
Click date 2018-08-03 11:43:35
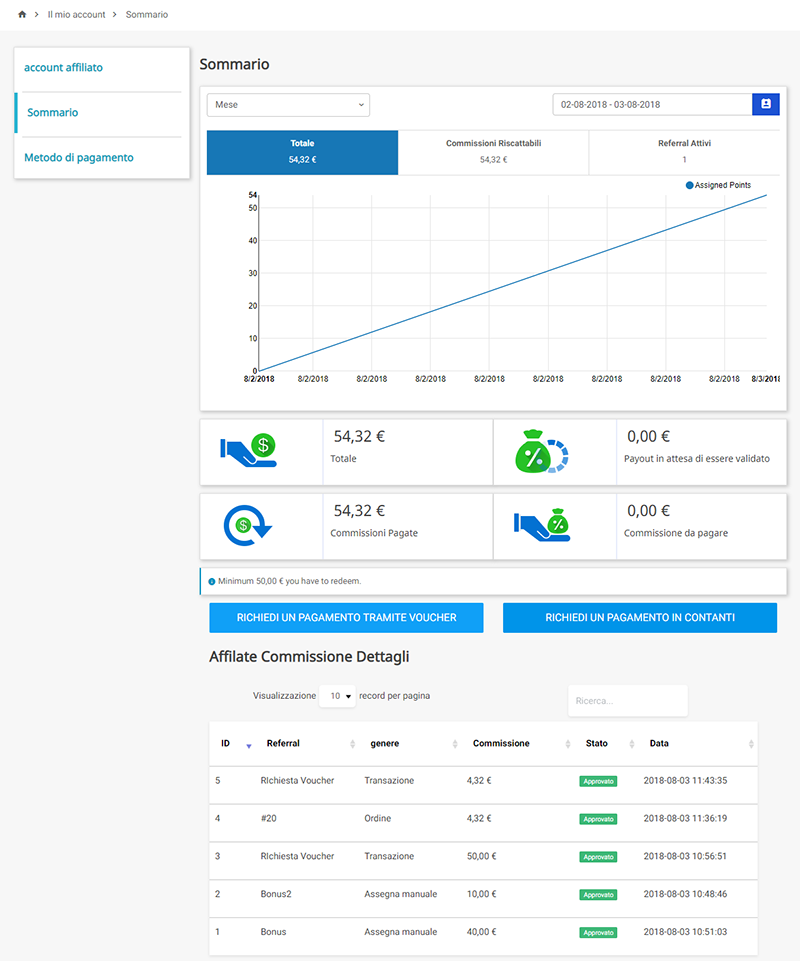tap(685, 780)
